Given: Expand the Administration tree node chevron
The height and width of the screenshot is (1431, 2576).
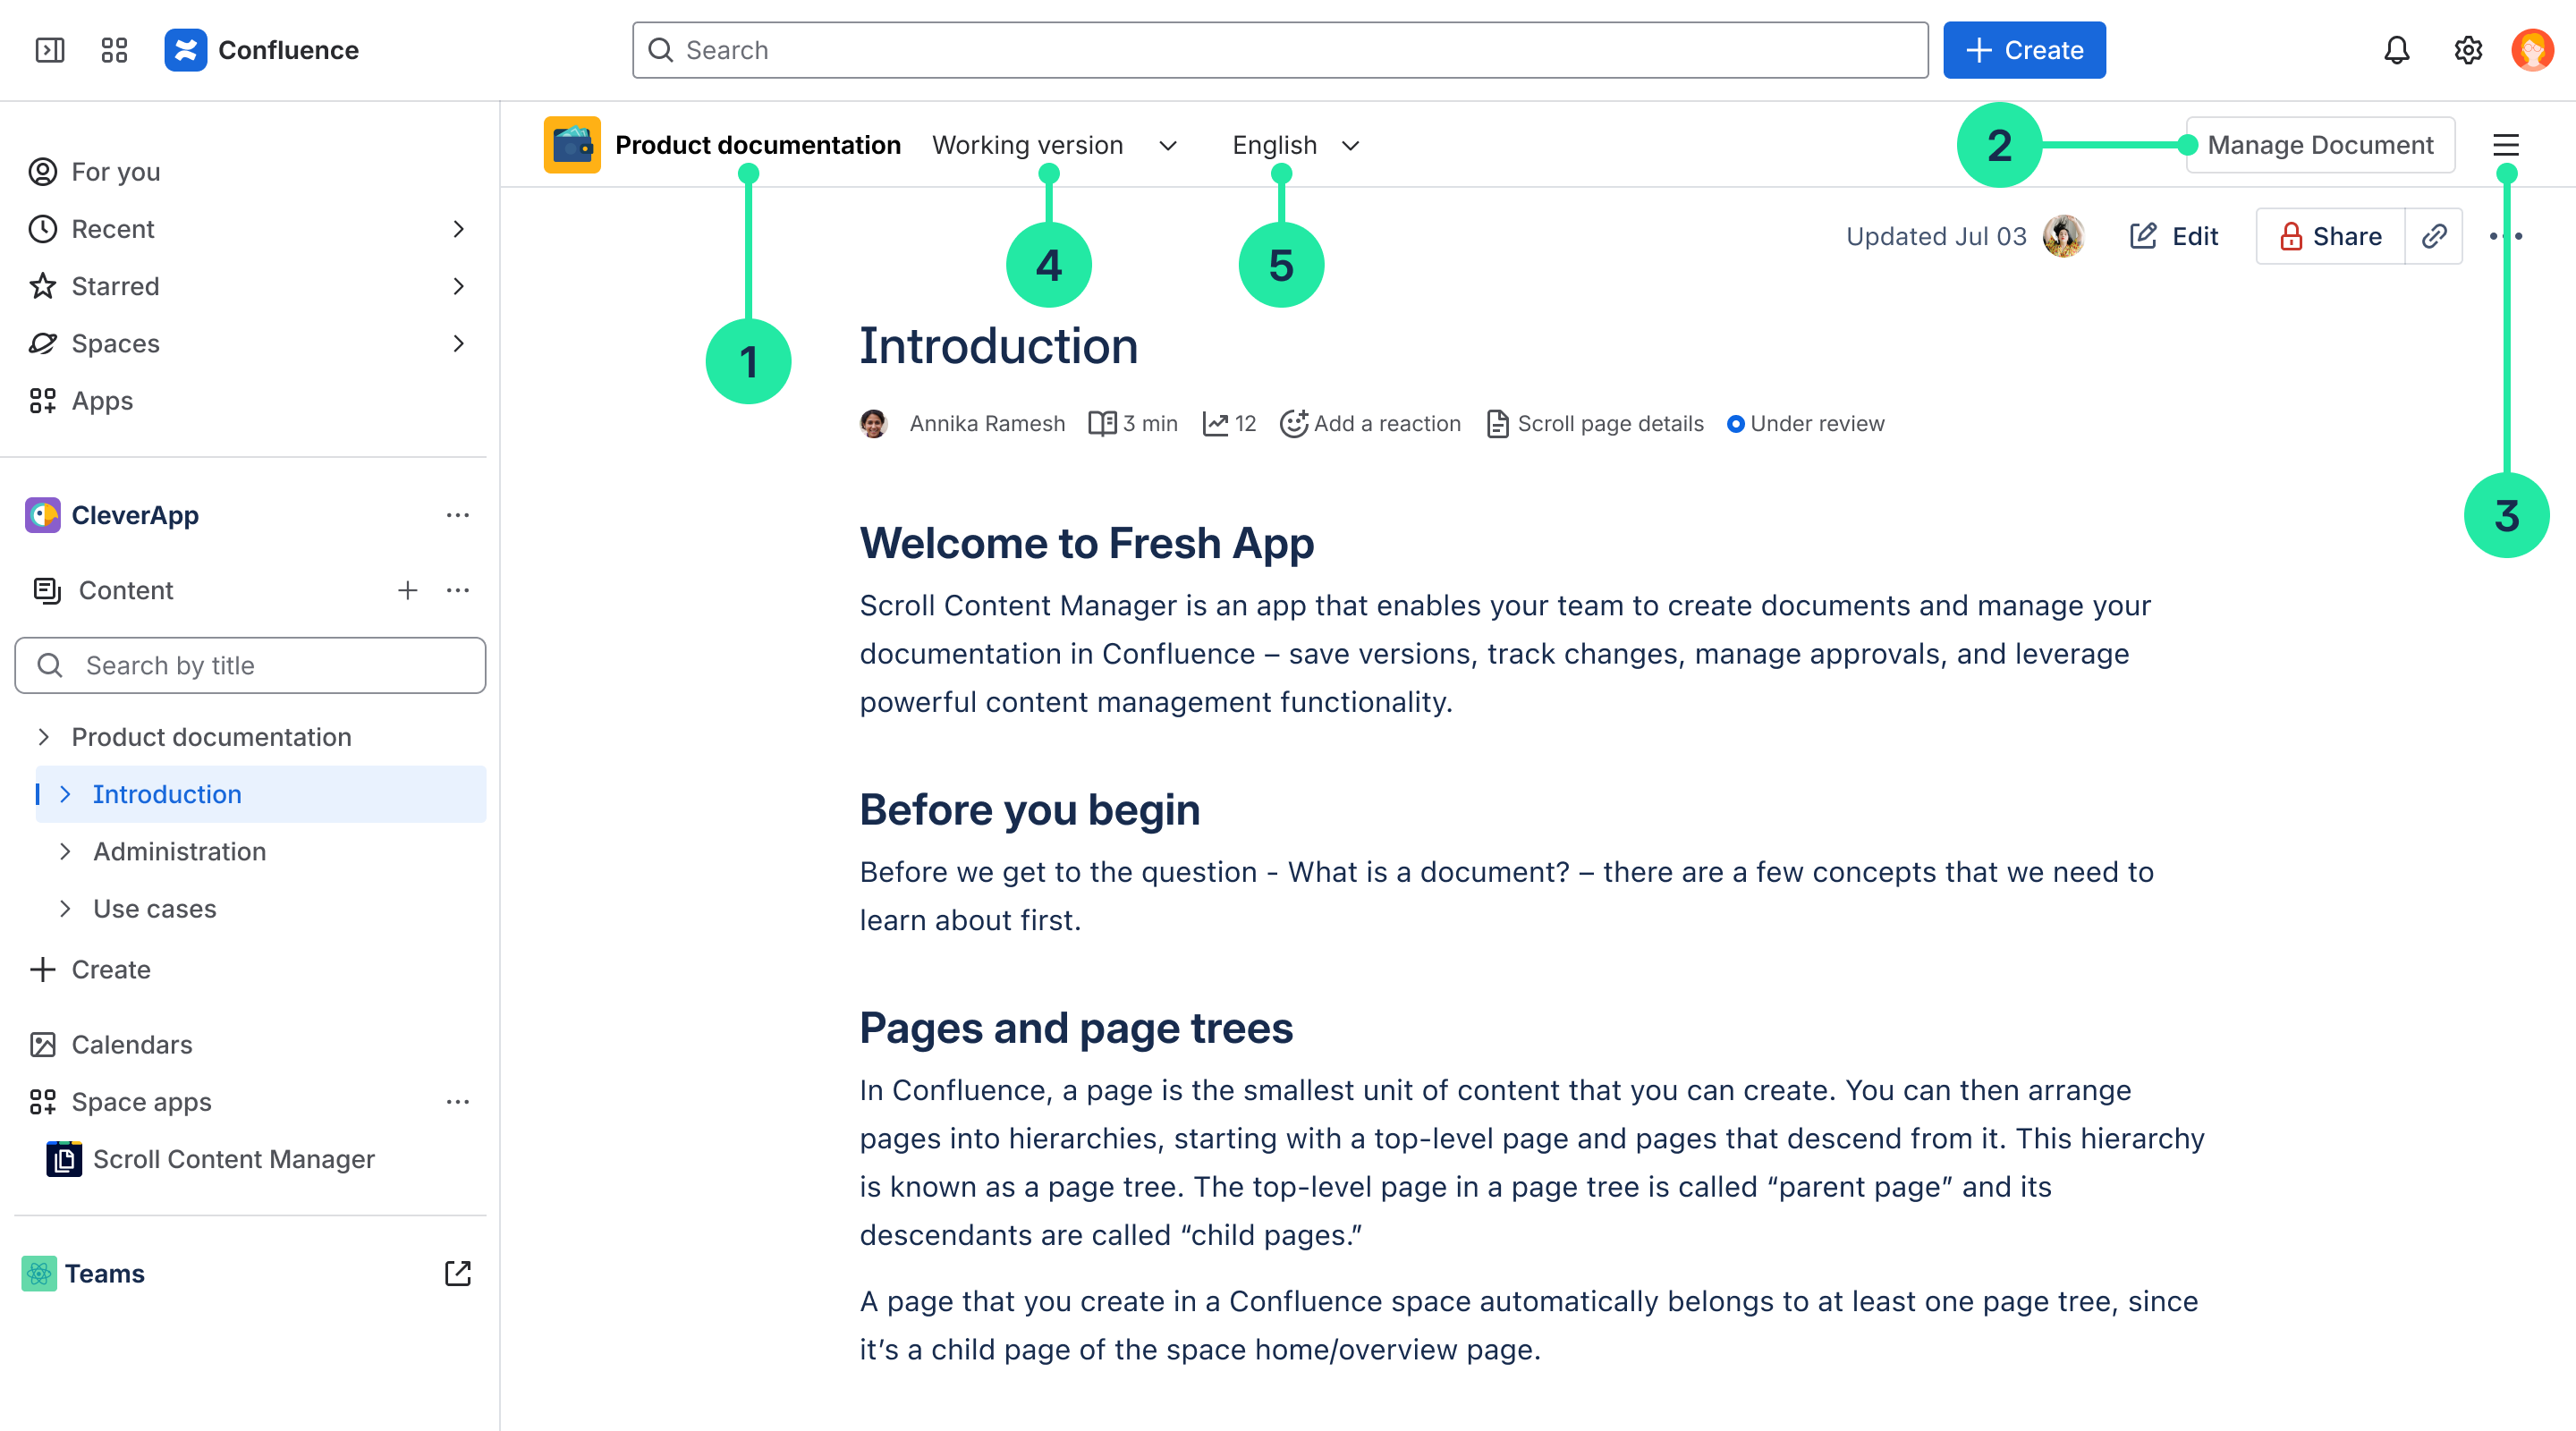Looking at the screenshot, I should (65, 851).
